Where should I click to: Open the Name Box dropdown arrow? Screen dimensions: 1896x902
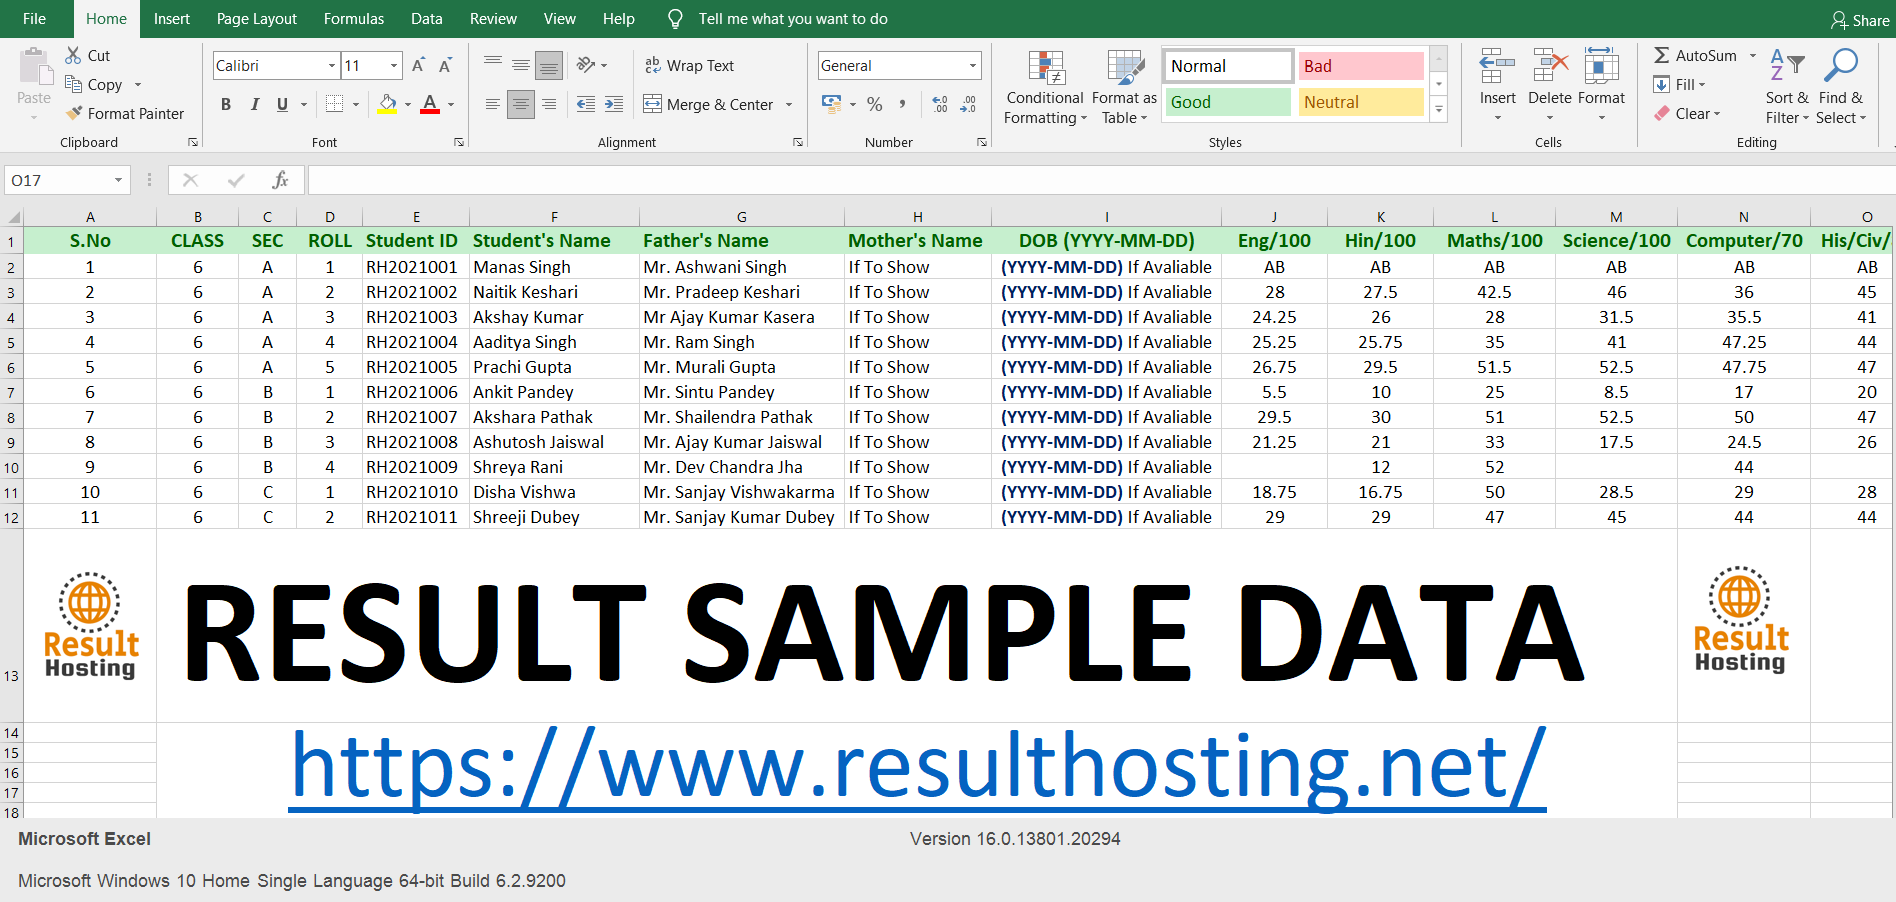tap(118, 180)
